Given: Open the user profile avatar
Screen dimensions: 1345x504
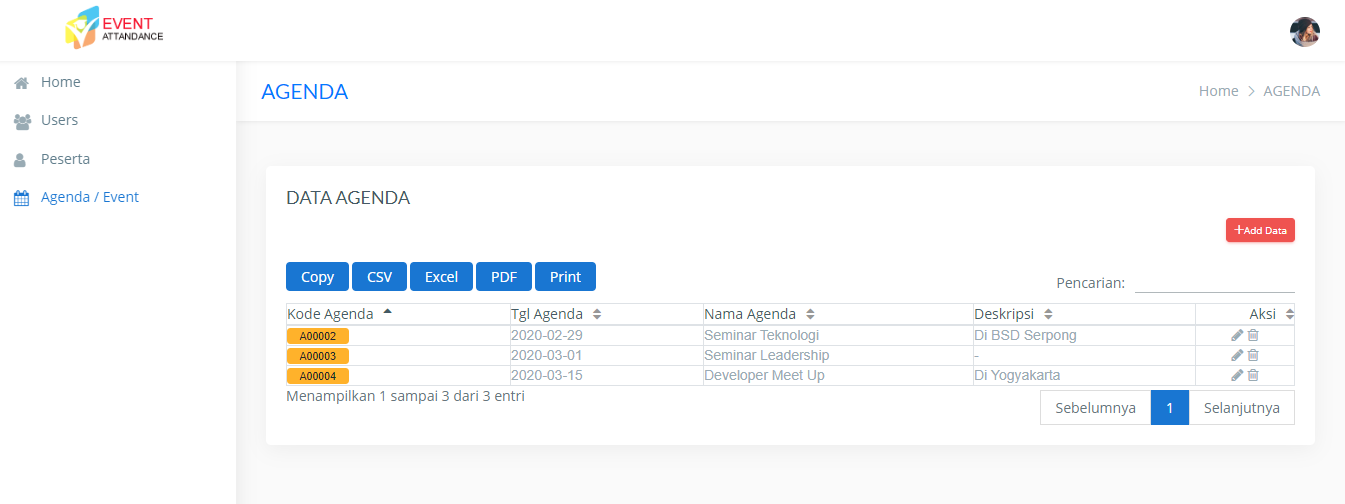Looking at the screenshot, I should pyautogui.click(x=1304, y=32).
